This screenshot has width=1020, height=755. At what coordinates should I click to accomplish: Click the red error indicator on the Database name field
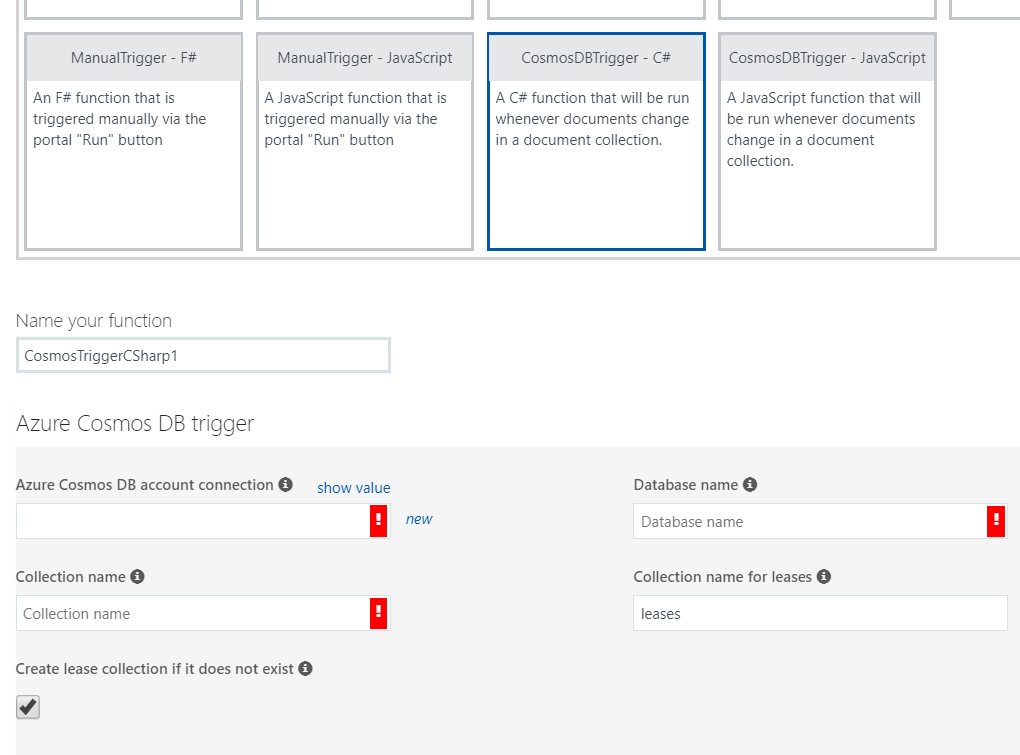point(997,520)
